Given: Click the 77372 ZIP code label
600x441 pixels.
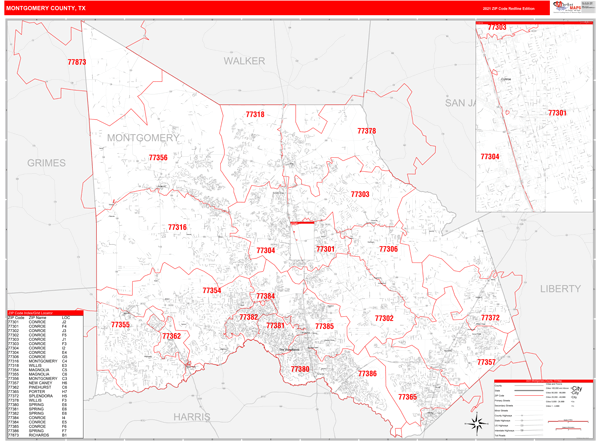Looking at the screenshot, I should coord(490,318).
